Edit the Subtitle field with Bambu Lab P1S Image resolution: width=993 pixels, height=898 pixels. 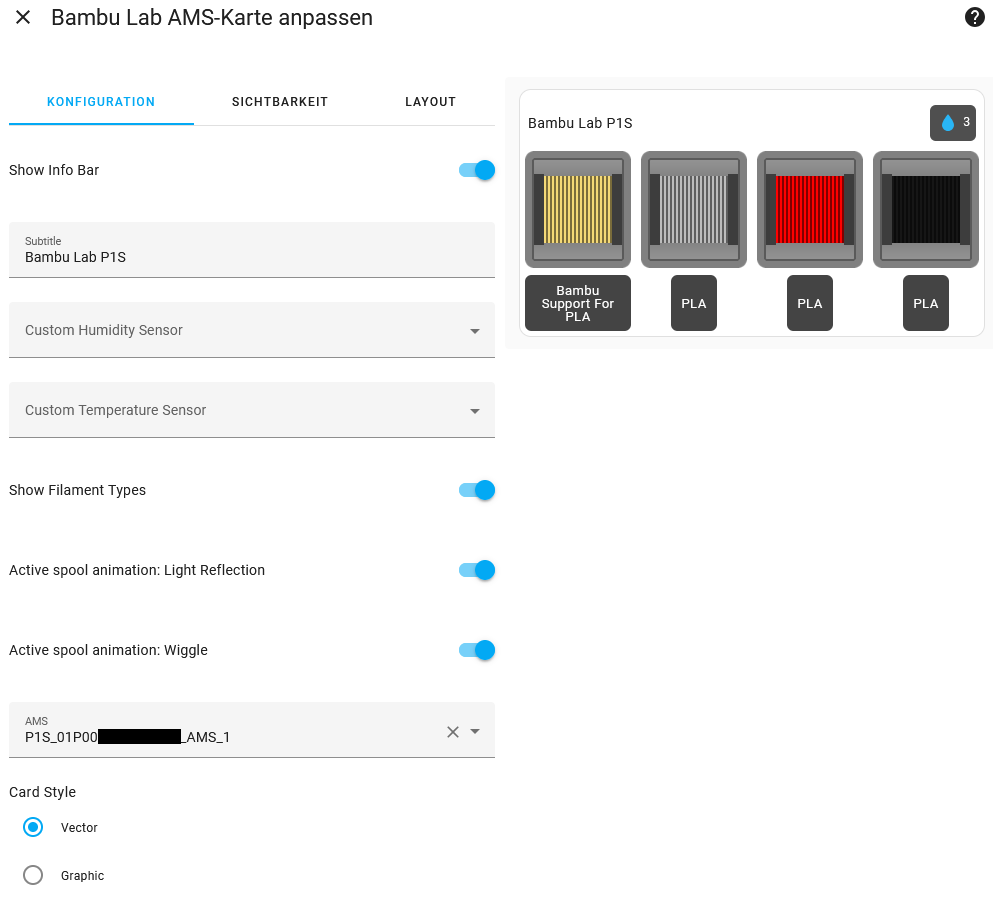click(251, 250)
